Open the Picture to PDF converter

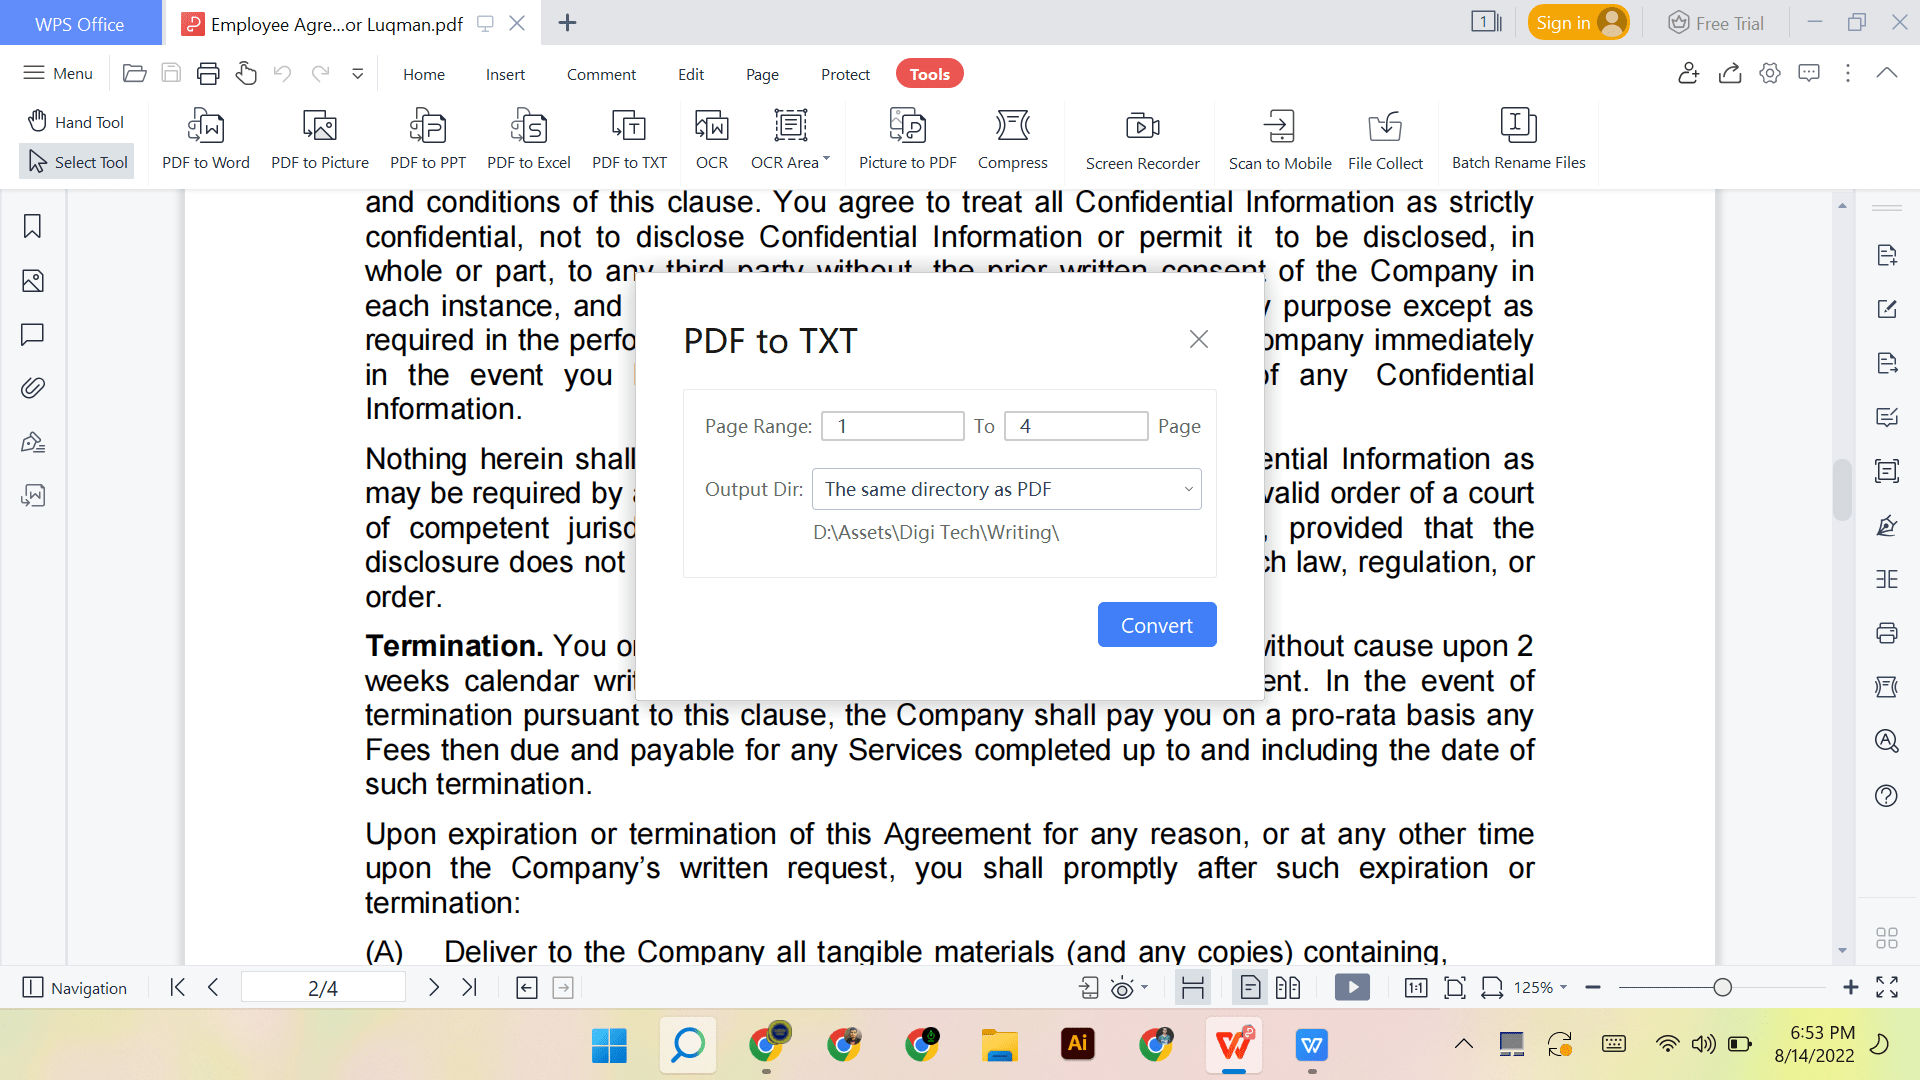[x=907, y=138]
